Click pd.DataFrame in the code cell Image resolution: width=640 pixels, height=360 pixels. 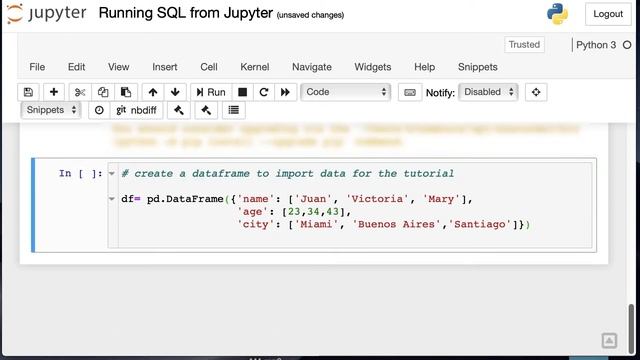[x=185, y=199]
